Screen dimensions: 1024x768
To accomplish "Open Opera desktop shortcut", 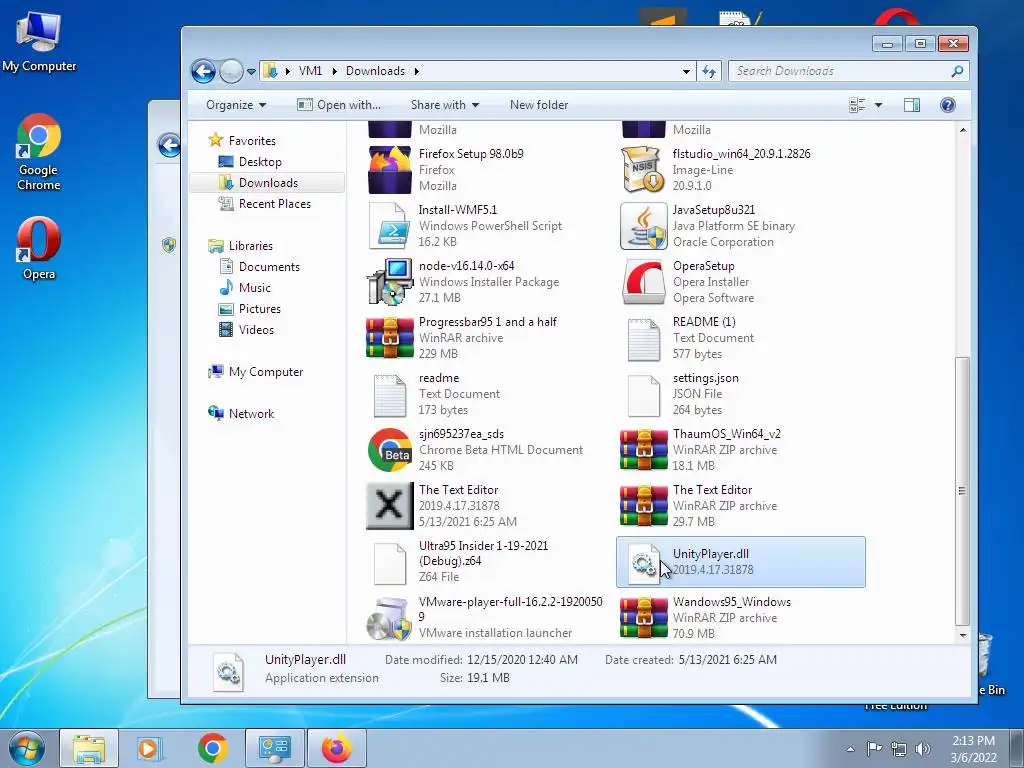I will pyautogui.click(x=39, y=249).
